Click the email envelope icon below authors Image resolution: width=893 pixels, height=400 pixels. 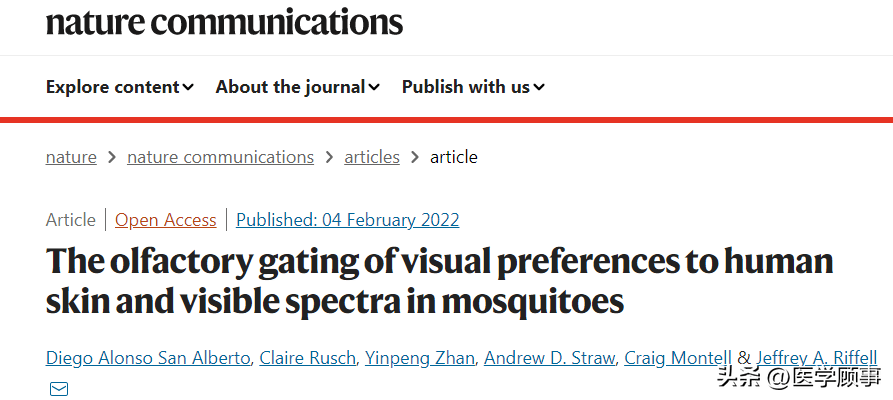point(59,389)
